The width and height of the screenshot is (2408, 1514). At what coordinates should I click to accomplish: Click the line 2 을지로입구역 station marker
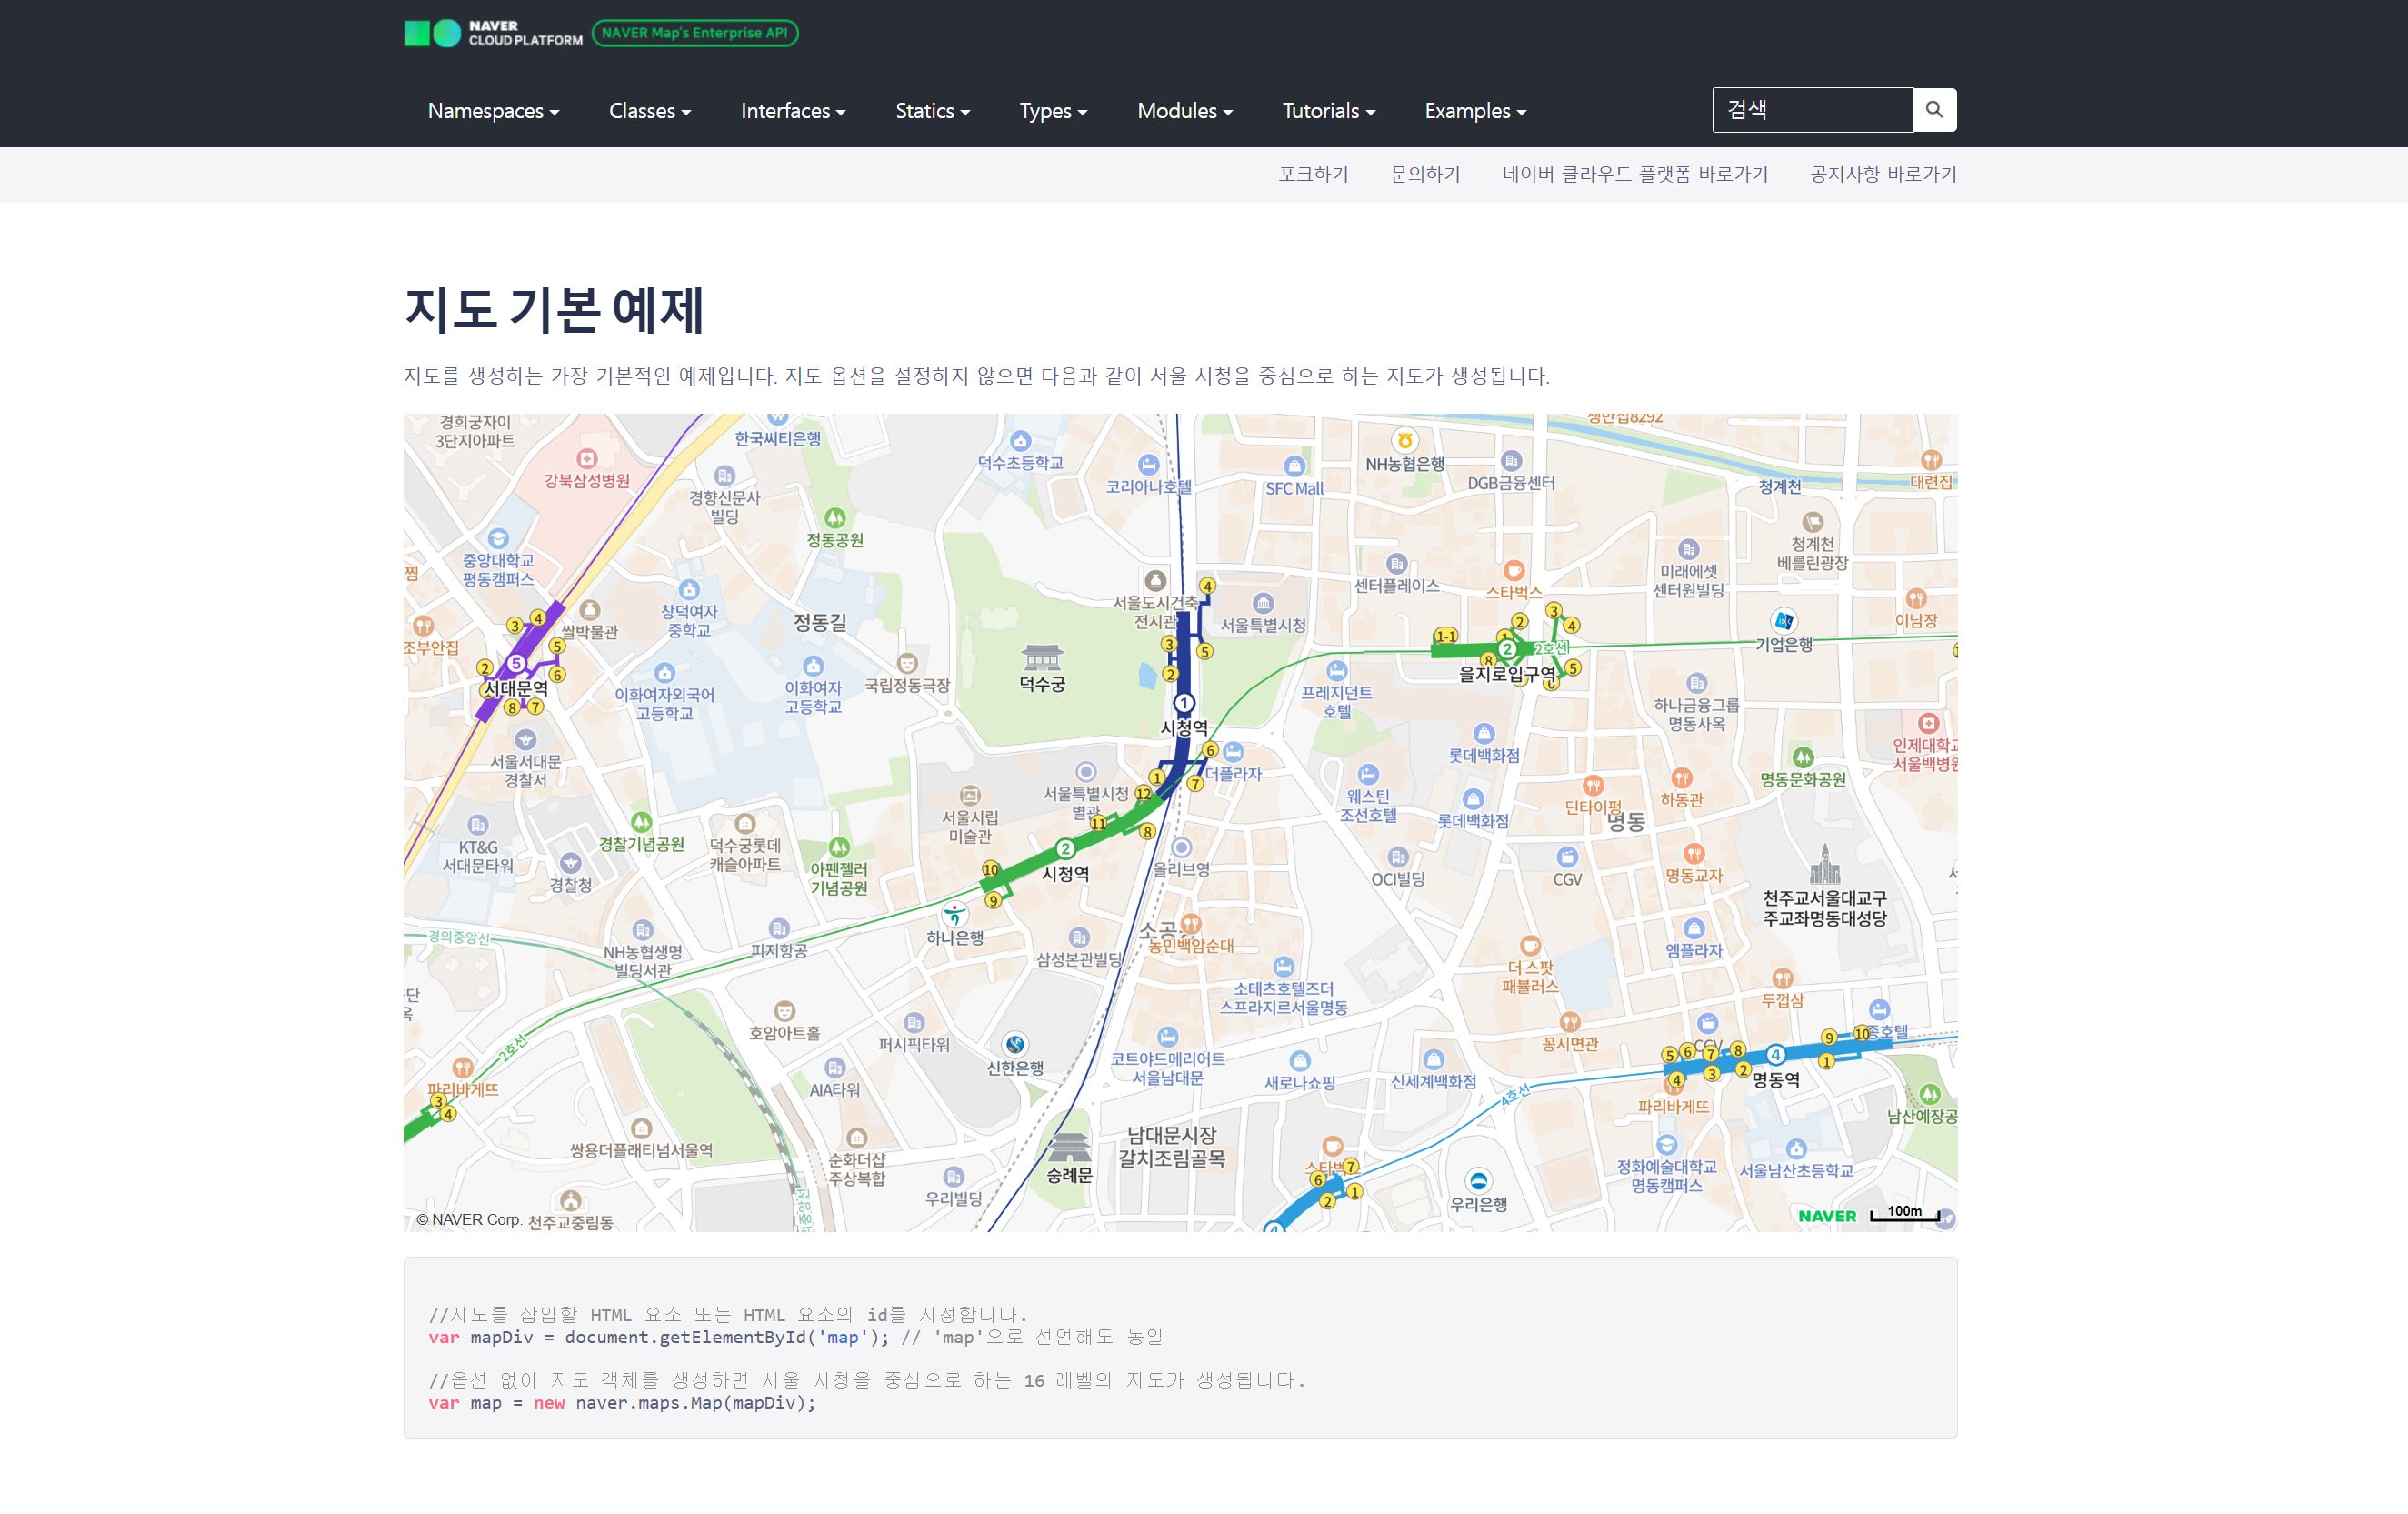pos(1507,649)
